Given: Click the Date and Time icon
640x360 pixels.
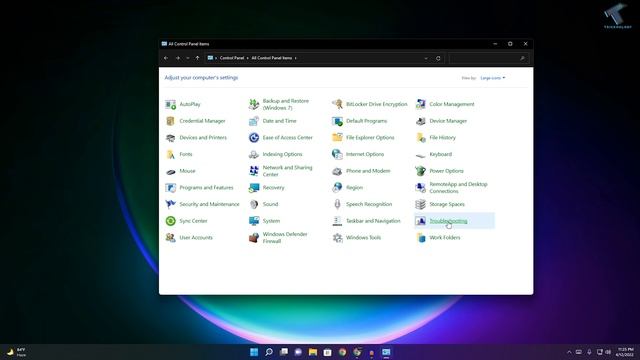Looking at the screenshot, I should [254, 121].
